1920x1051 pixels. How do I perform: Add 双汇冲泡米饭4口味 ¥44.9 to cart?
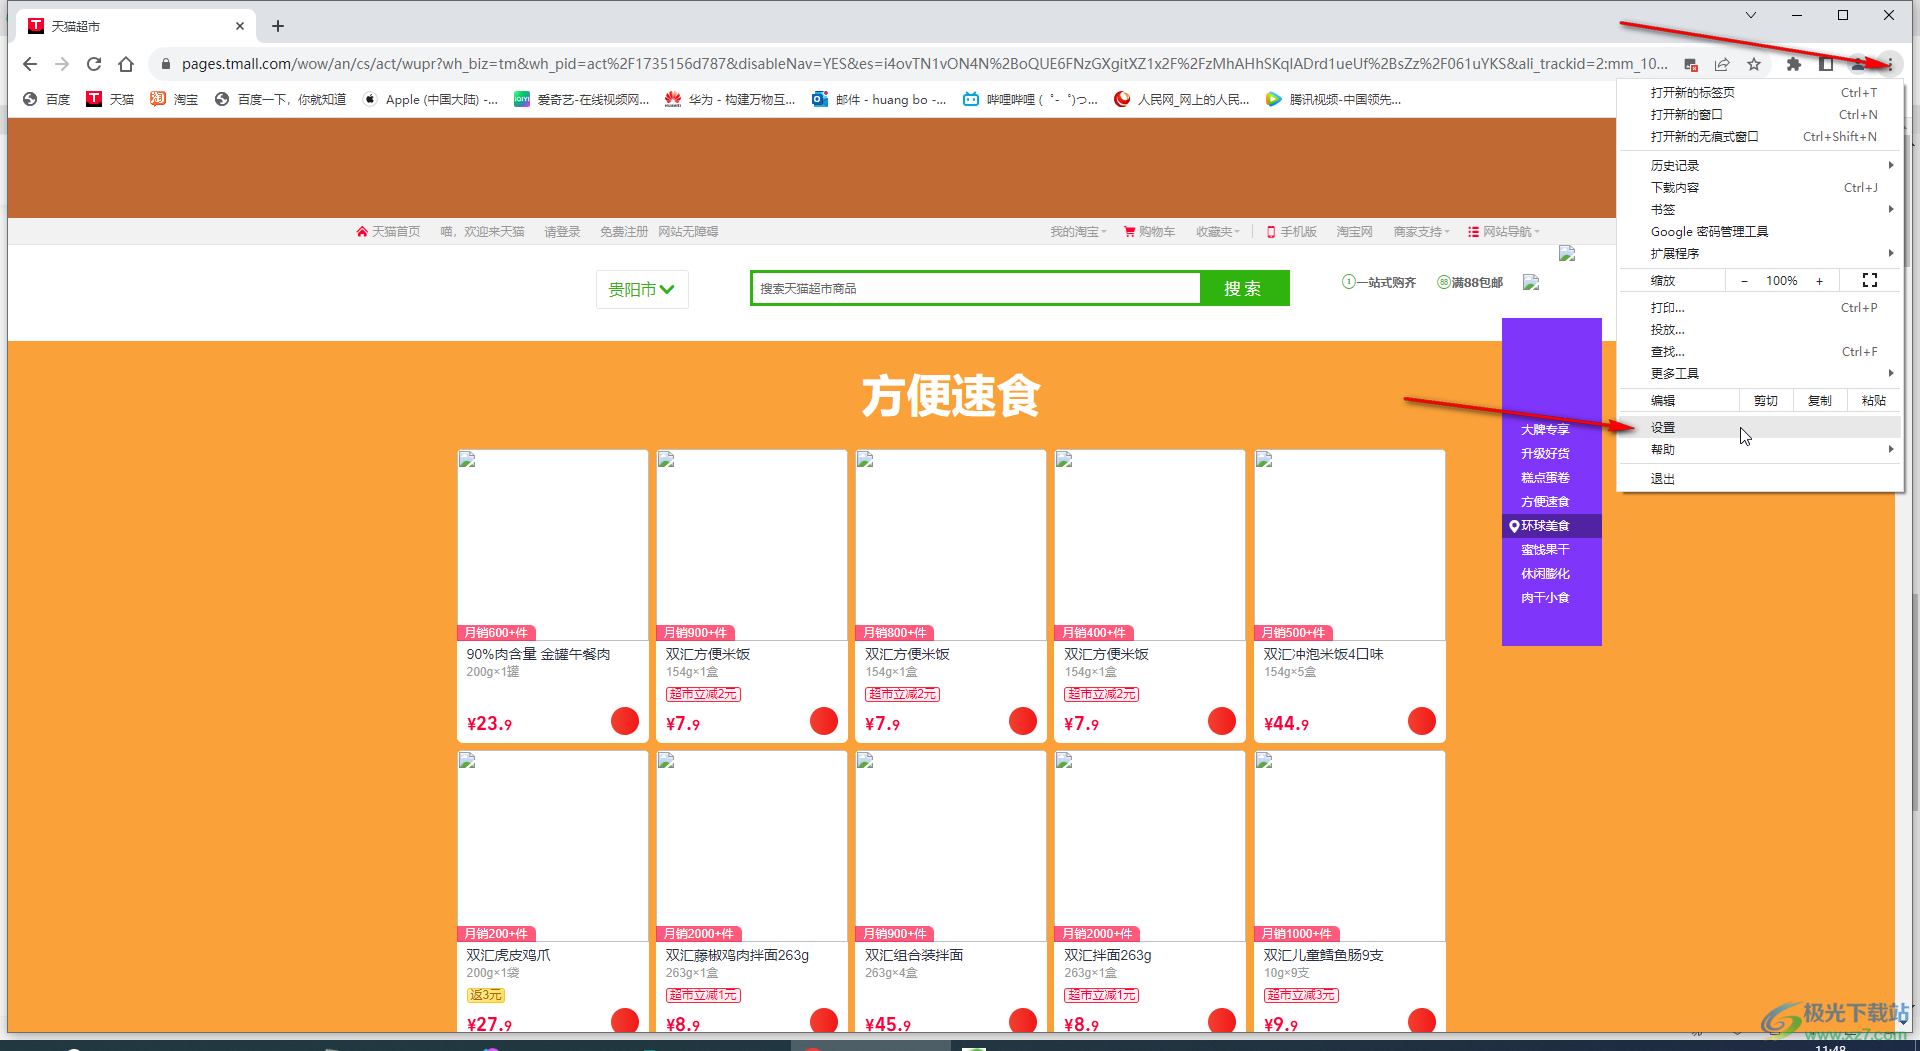pyautogui.click(x=1422, y=721)
